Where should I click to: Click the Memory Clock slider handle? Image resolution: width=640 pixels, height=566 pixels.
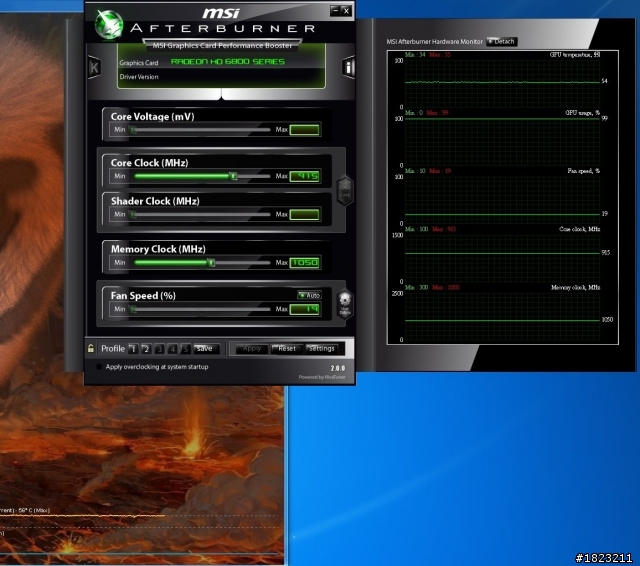[x=211, y=263]
